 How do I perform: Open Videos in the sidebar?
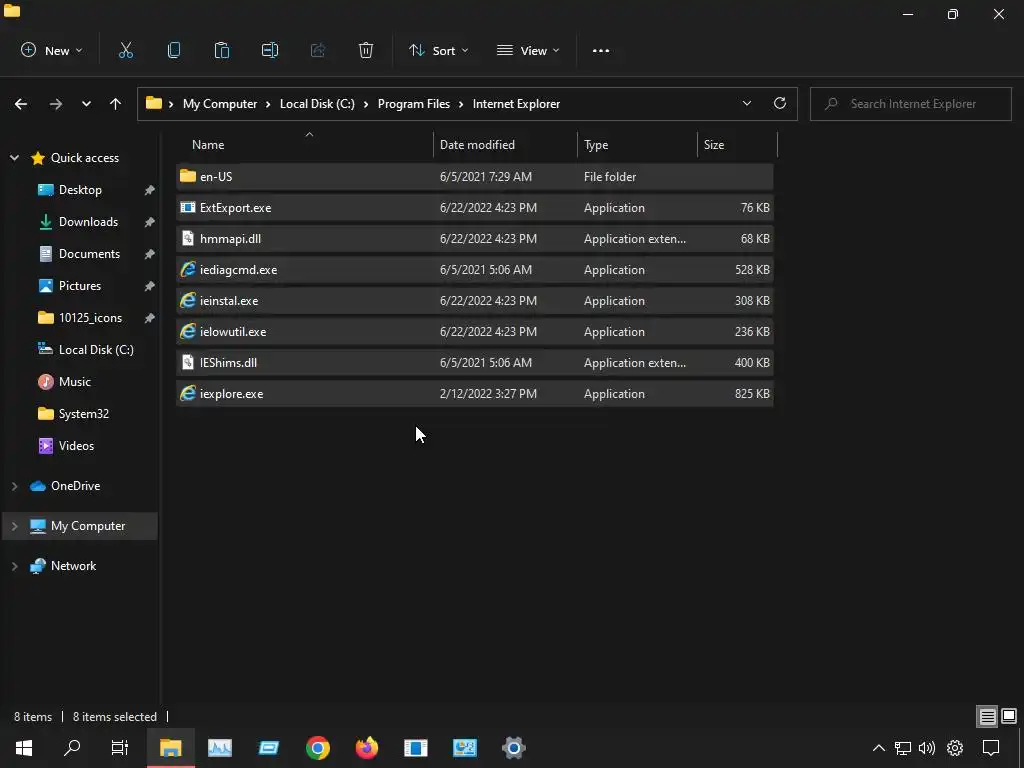pyautogui.click(x=76, y=446)
